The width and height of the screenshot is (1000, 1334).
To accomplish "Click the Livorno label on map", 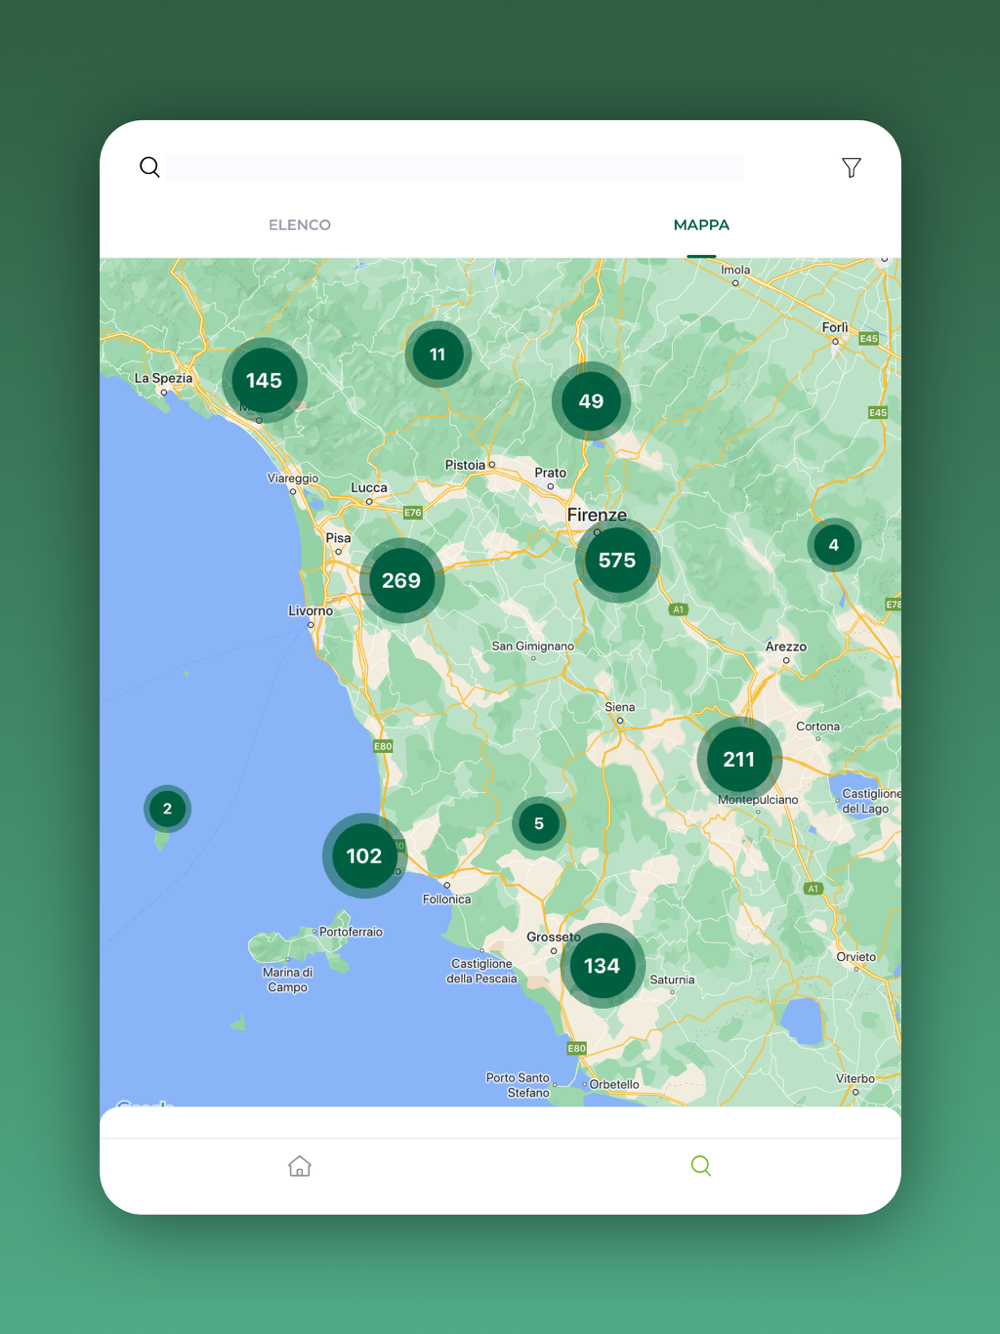I will [x=311, y=611].
